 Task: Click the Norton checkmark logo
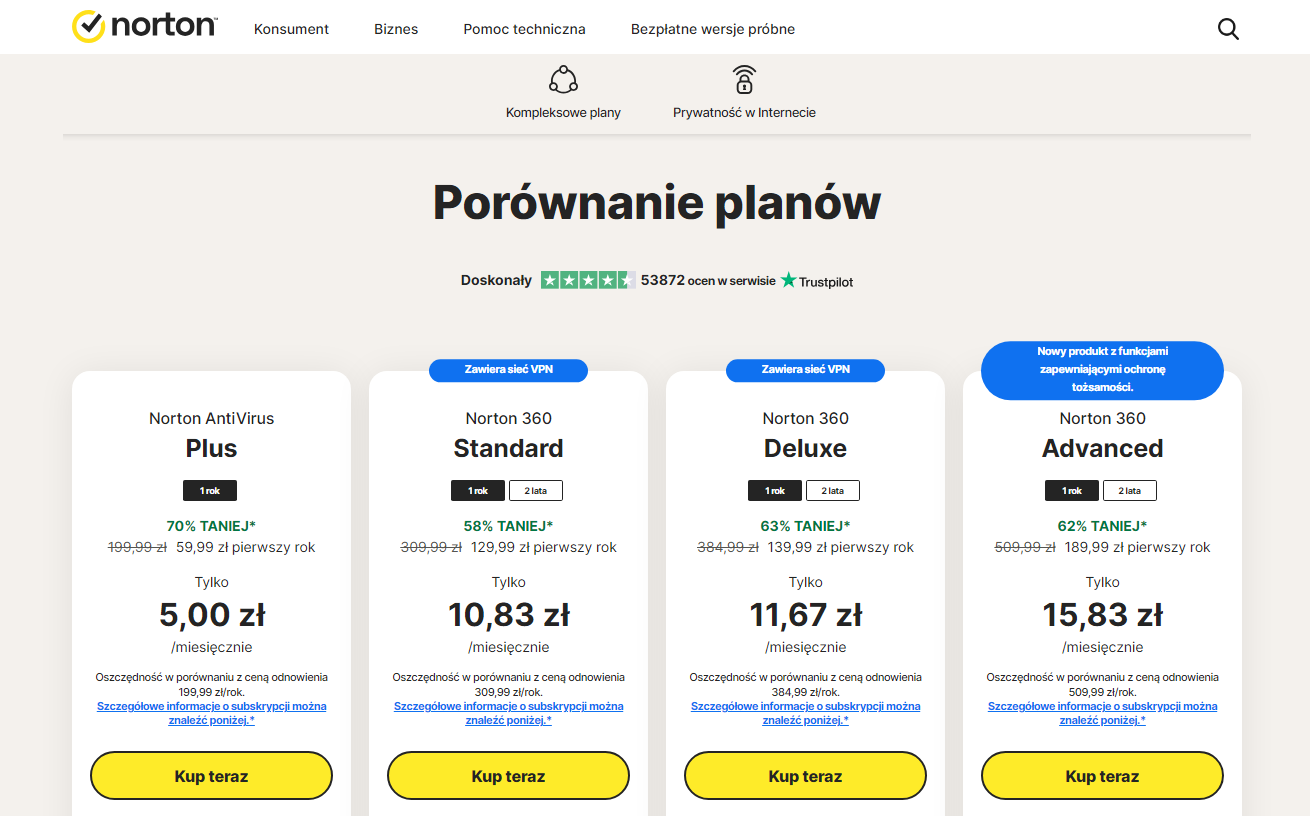pyautogui.click(x=89, y=27)
